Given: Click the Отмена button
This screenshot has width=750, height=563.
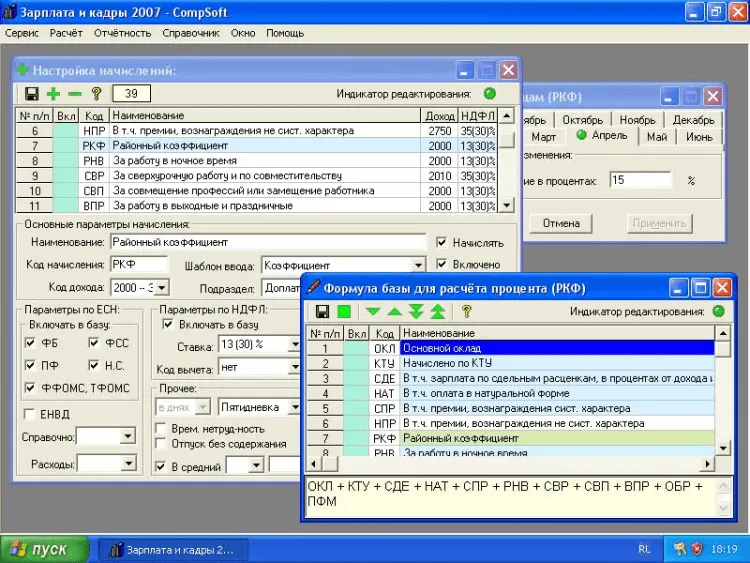Looking at the screenshot, I should [x=561, y=223].
